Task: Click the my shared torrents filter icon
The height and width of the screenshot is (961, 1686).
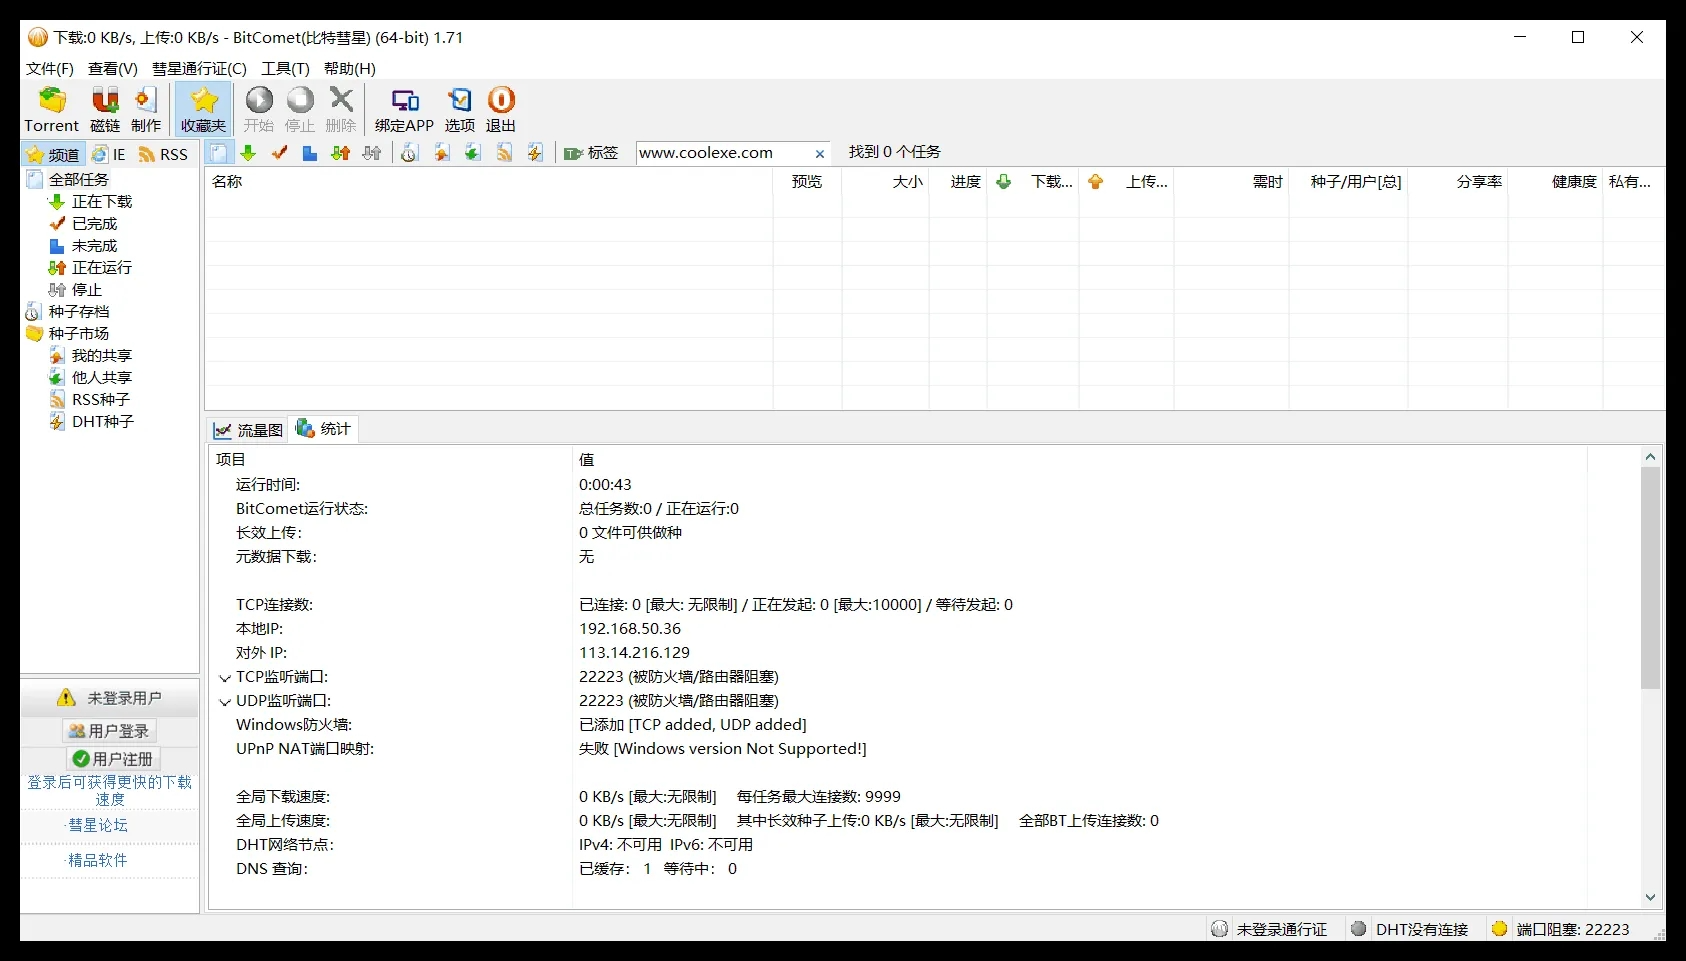Action: [x=442, y=153]
